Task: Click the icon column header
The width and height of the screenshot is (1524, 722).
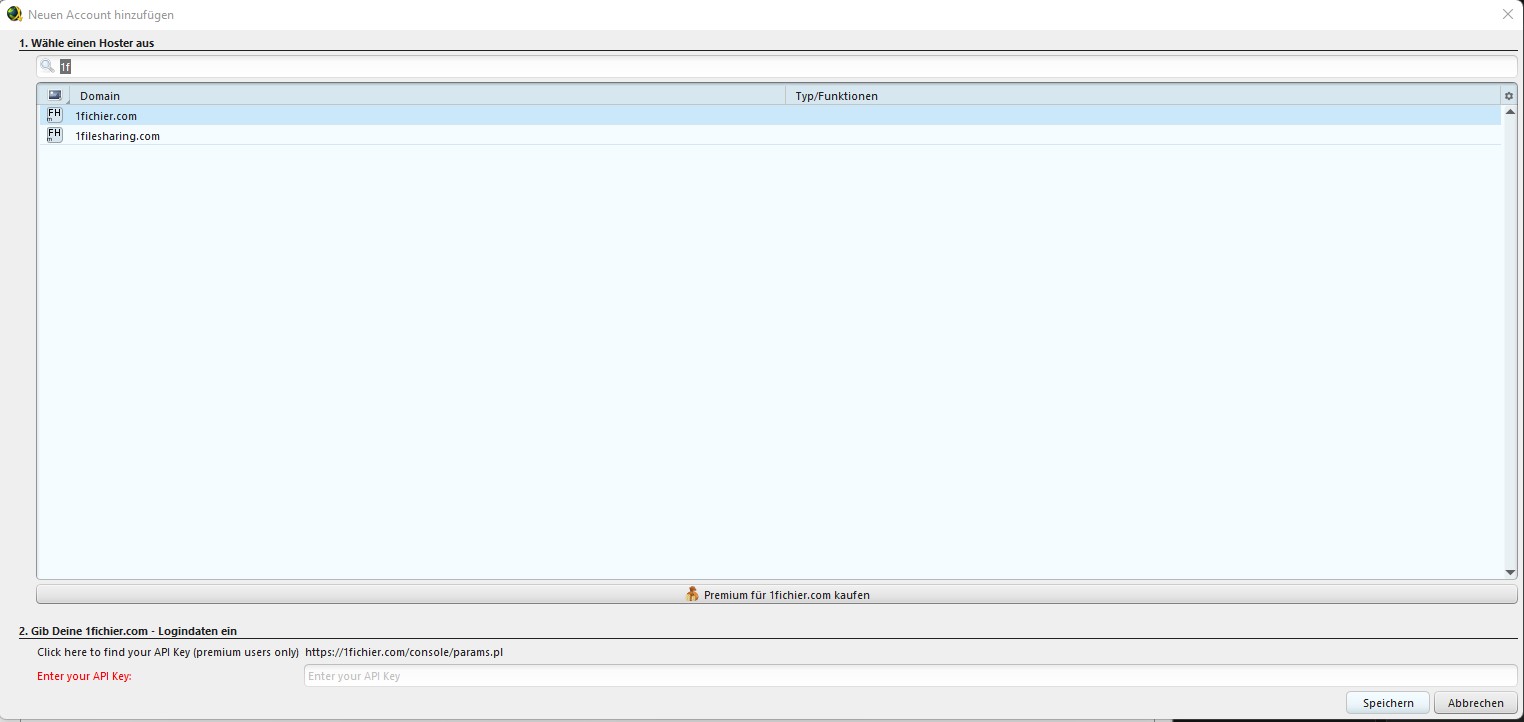Action: tap(55, 95)
